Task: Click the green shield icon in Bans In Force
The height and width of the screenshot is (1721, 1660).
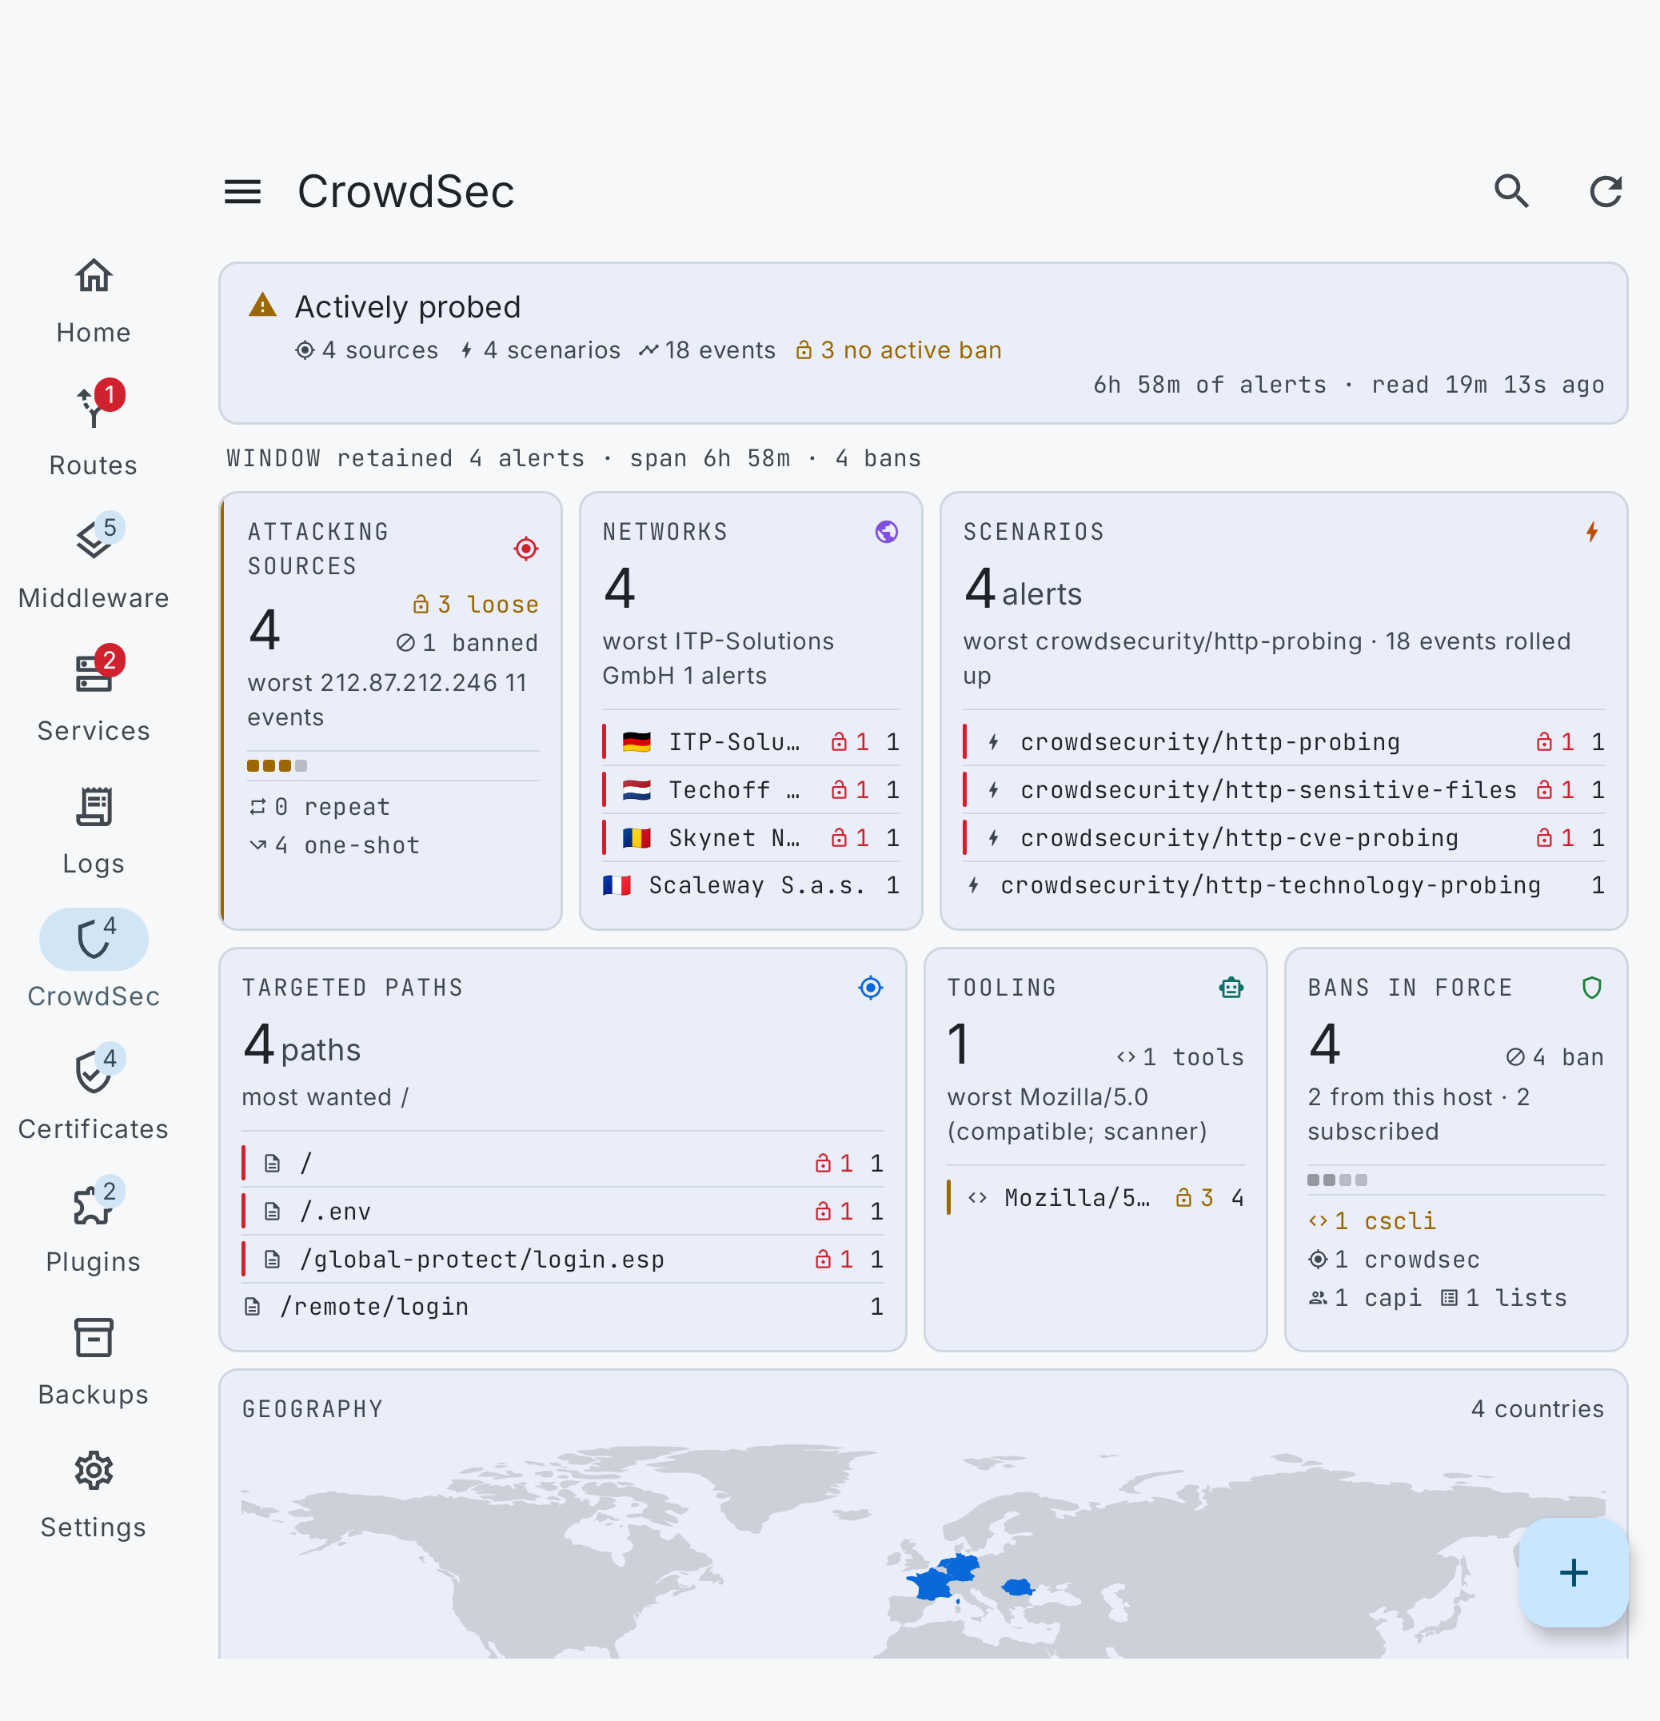Action: point(1592,988)
